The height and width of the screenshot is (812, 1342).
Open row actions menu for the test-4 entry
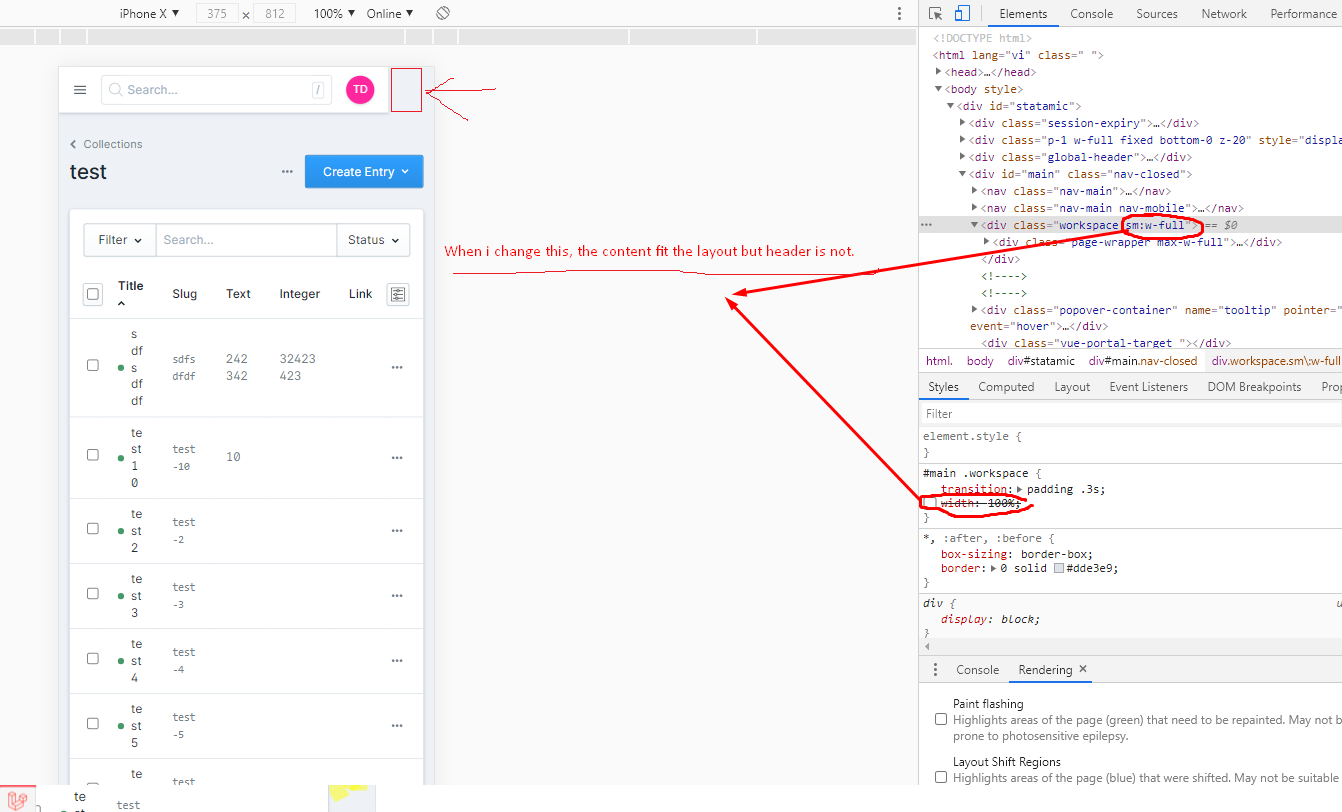click(x=397, y=661)
